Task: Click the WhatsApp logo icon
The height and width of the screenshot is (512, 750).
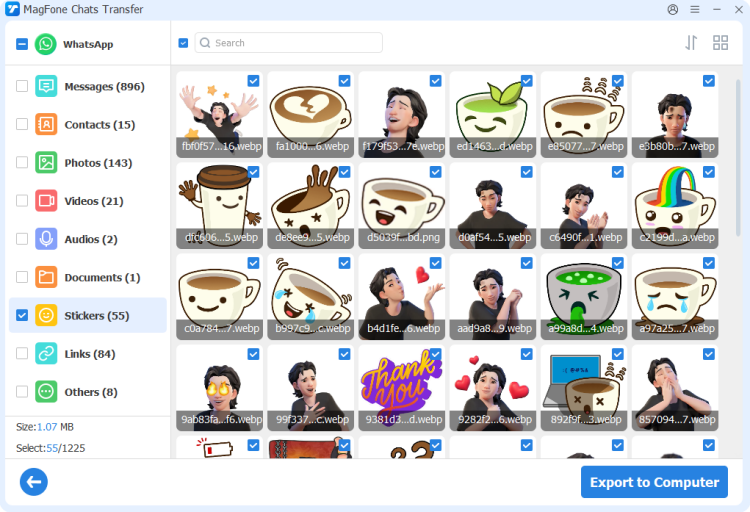Action: click(x=45, y=44)
